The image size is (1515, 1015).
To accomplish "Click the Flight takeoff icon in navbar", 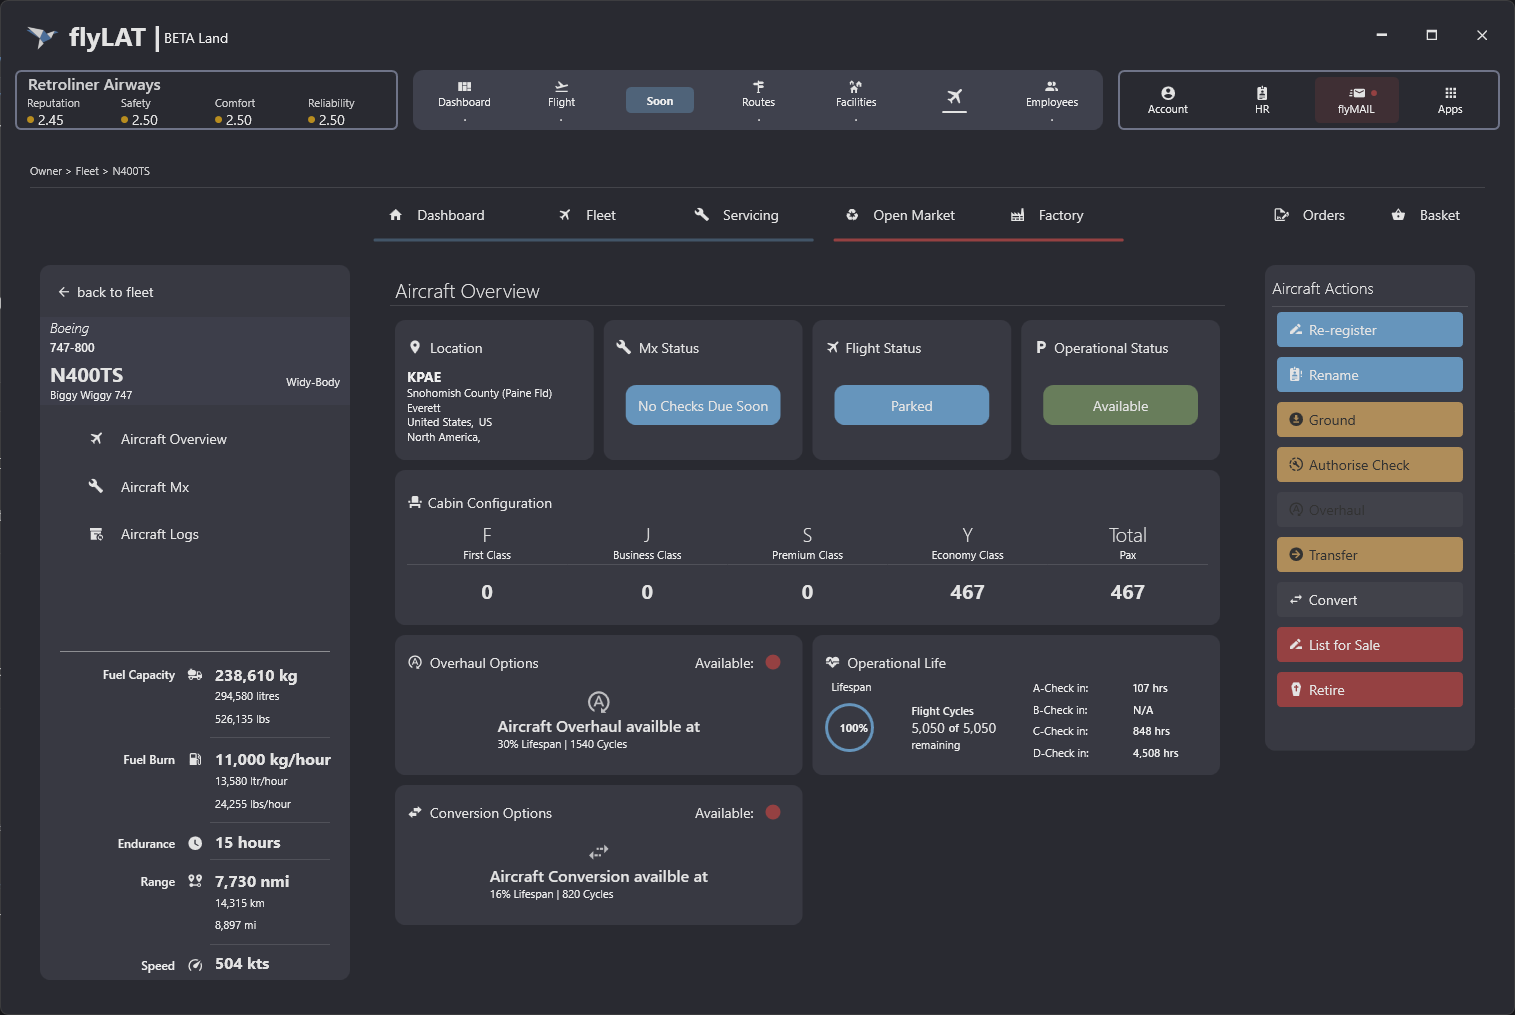I will coord(561,87).
